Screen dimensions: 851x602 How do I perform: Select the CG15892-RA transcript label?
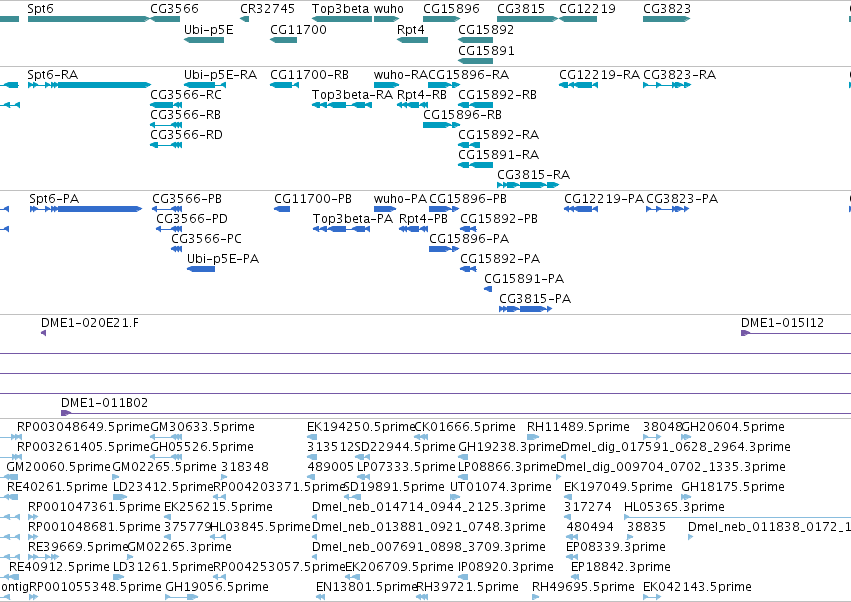click(x=498, y=135)
